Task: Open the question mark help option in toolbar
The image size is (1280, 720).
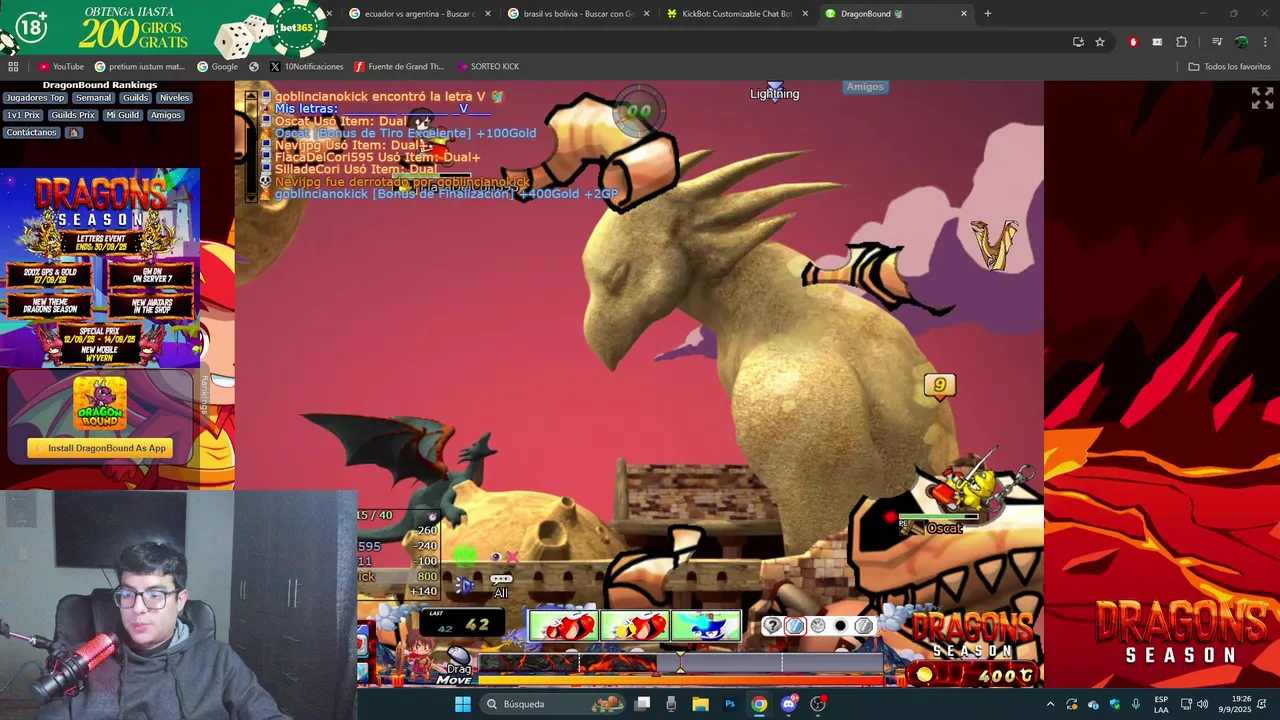Action: [x=772, y=626]
